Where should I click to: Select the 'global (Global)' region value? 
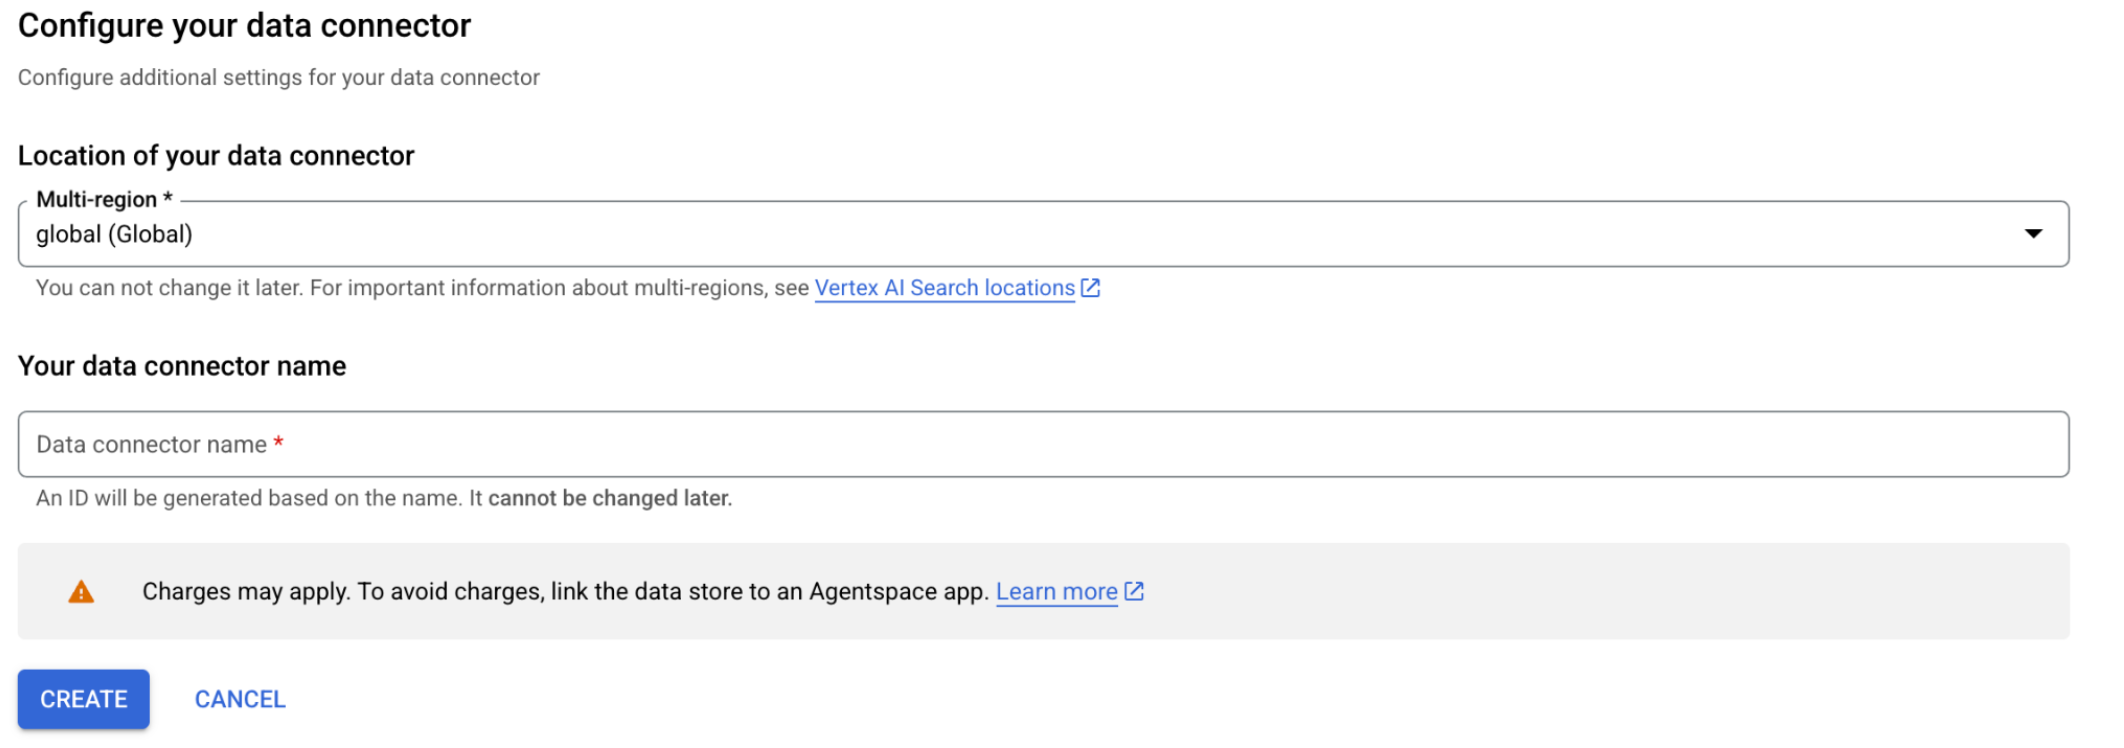coord(114,234)
